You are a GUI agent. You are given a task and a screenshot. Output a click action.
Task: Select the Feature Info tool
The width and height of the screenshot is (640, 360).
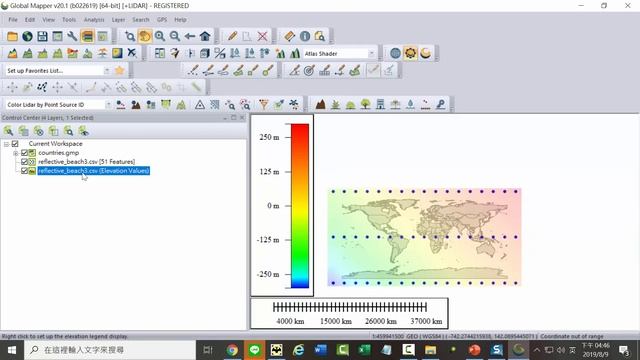point(305,36)
